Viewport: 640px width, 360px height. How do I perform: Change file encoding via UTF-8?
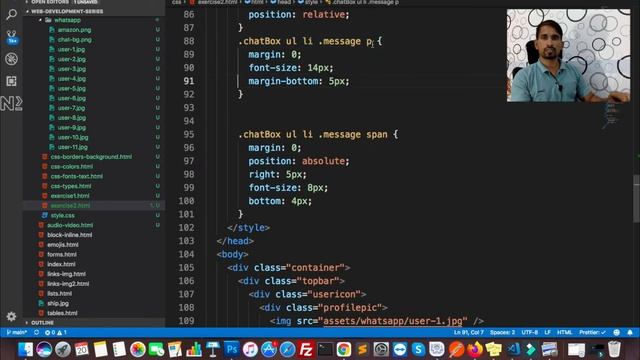[x=530, y=333]
